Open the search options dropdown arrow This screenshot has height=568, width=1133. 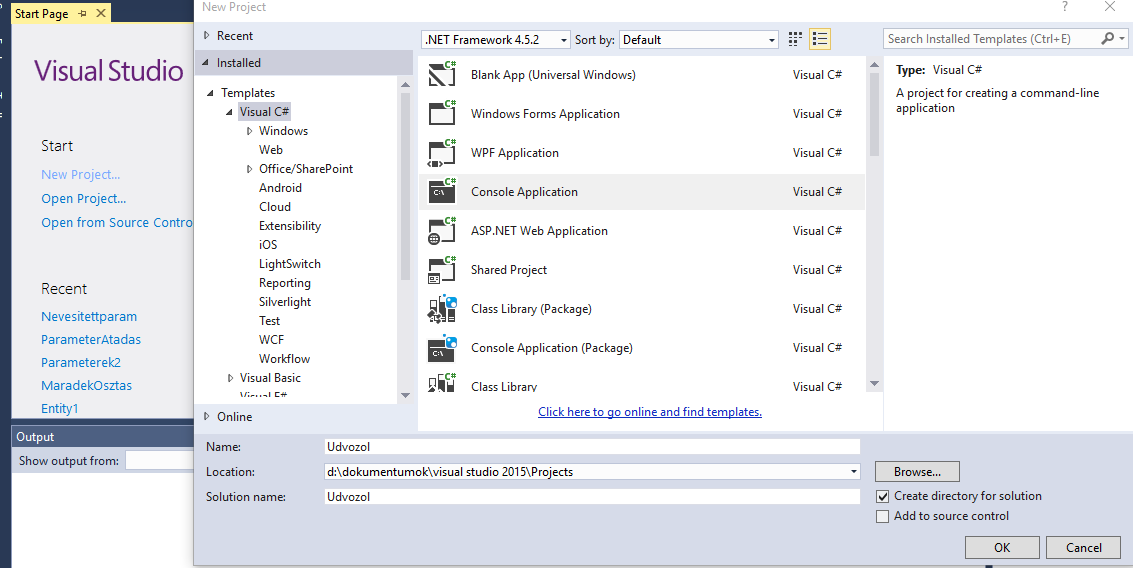tap(1121, 39)
